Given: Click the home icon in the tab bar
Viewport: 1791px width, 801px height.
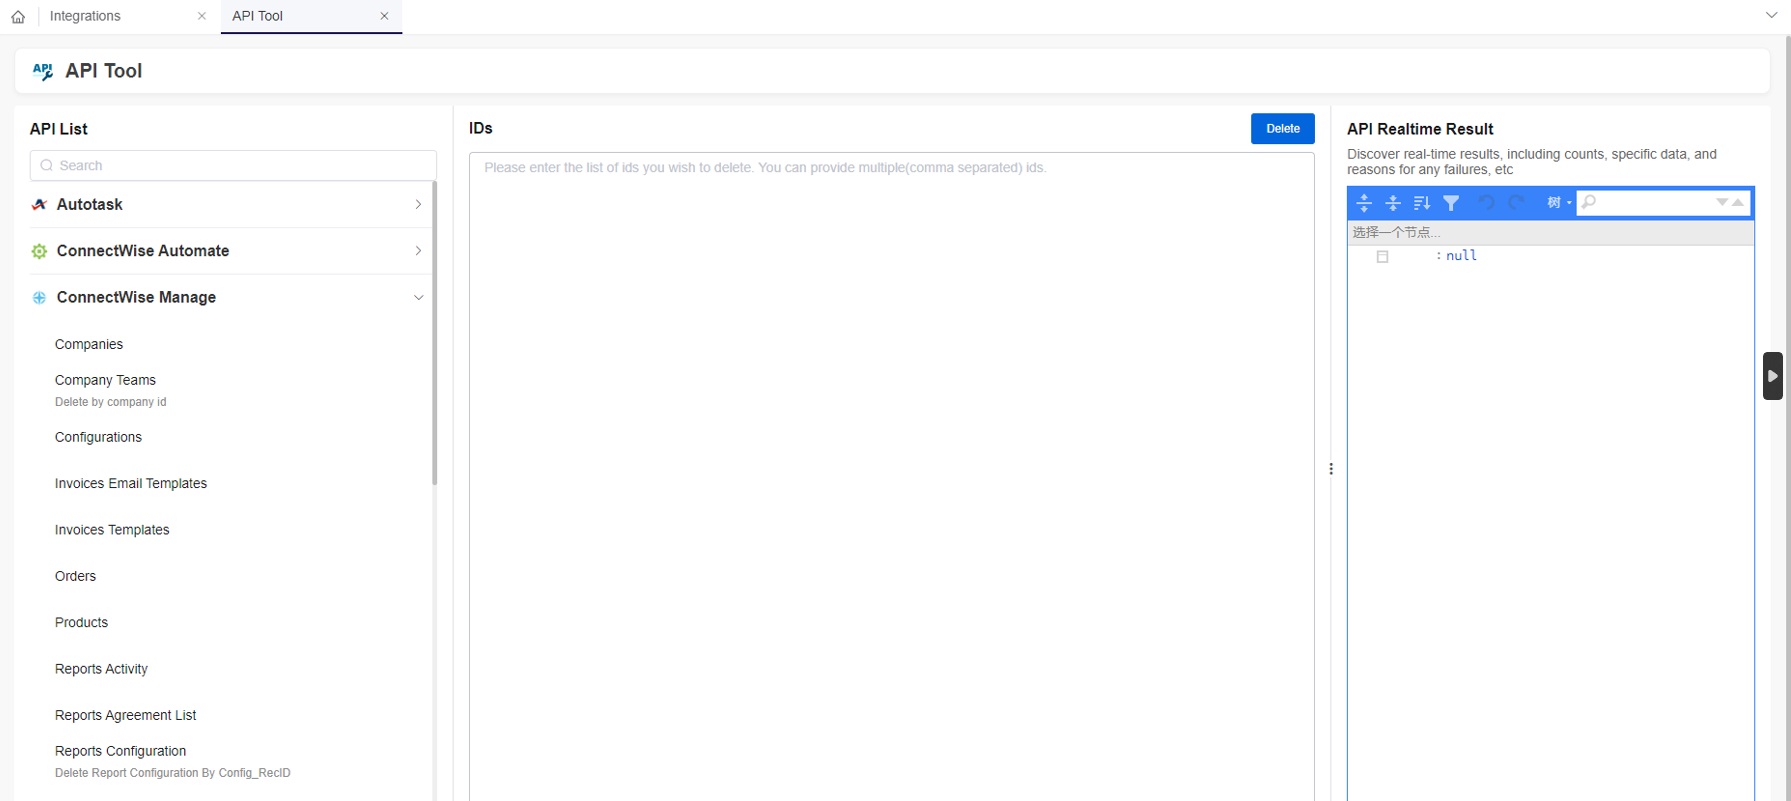Looking at the screenshot, I should pyautogui.click(x=18, y=17).
